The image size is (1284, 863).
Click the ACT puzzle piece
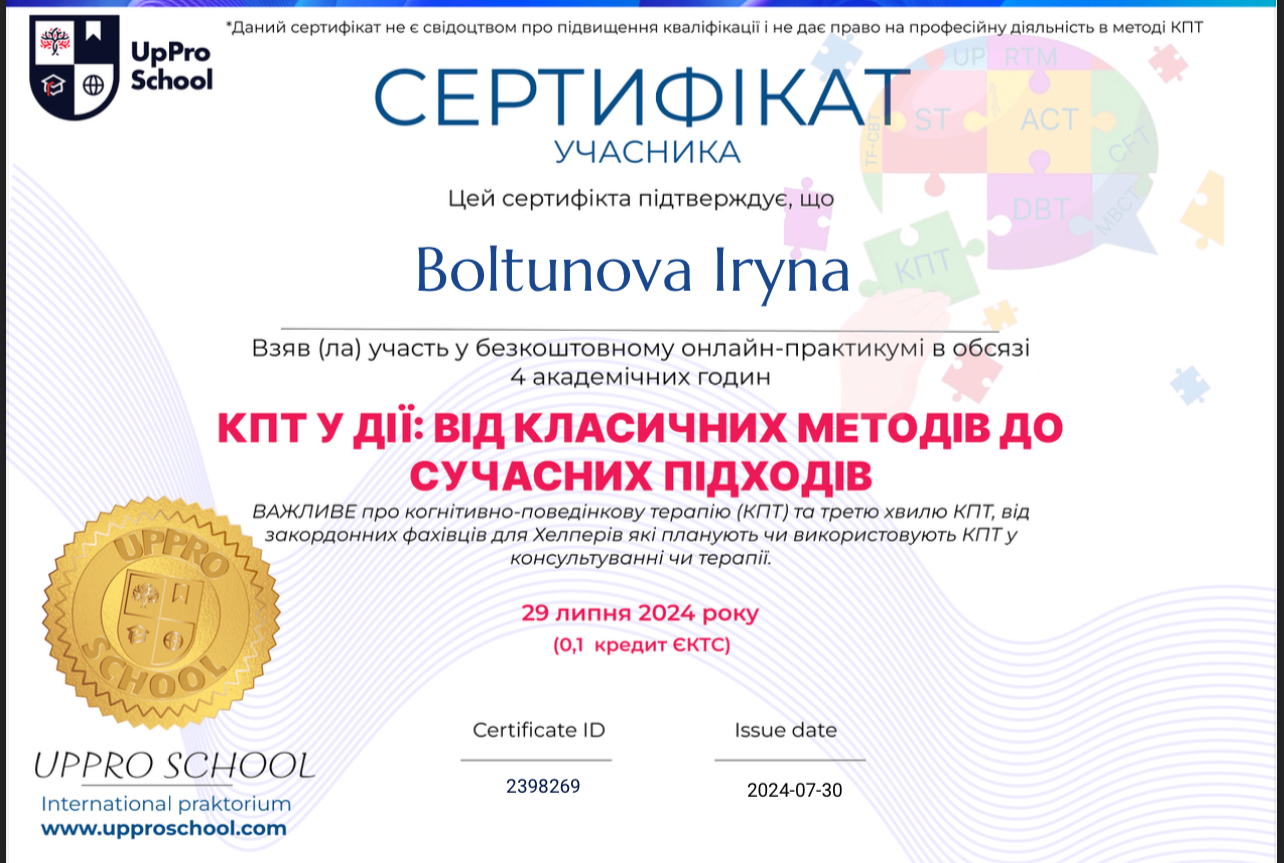pos(1049,120)
